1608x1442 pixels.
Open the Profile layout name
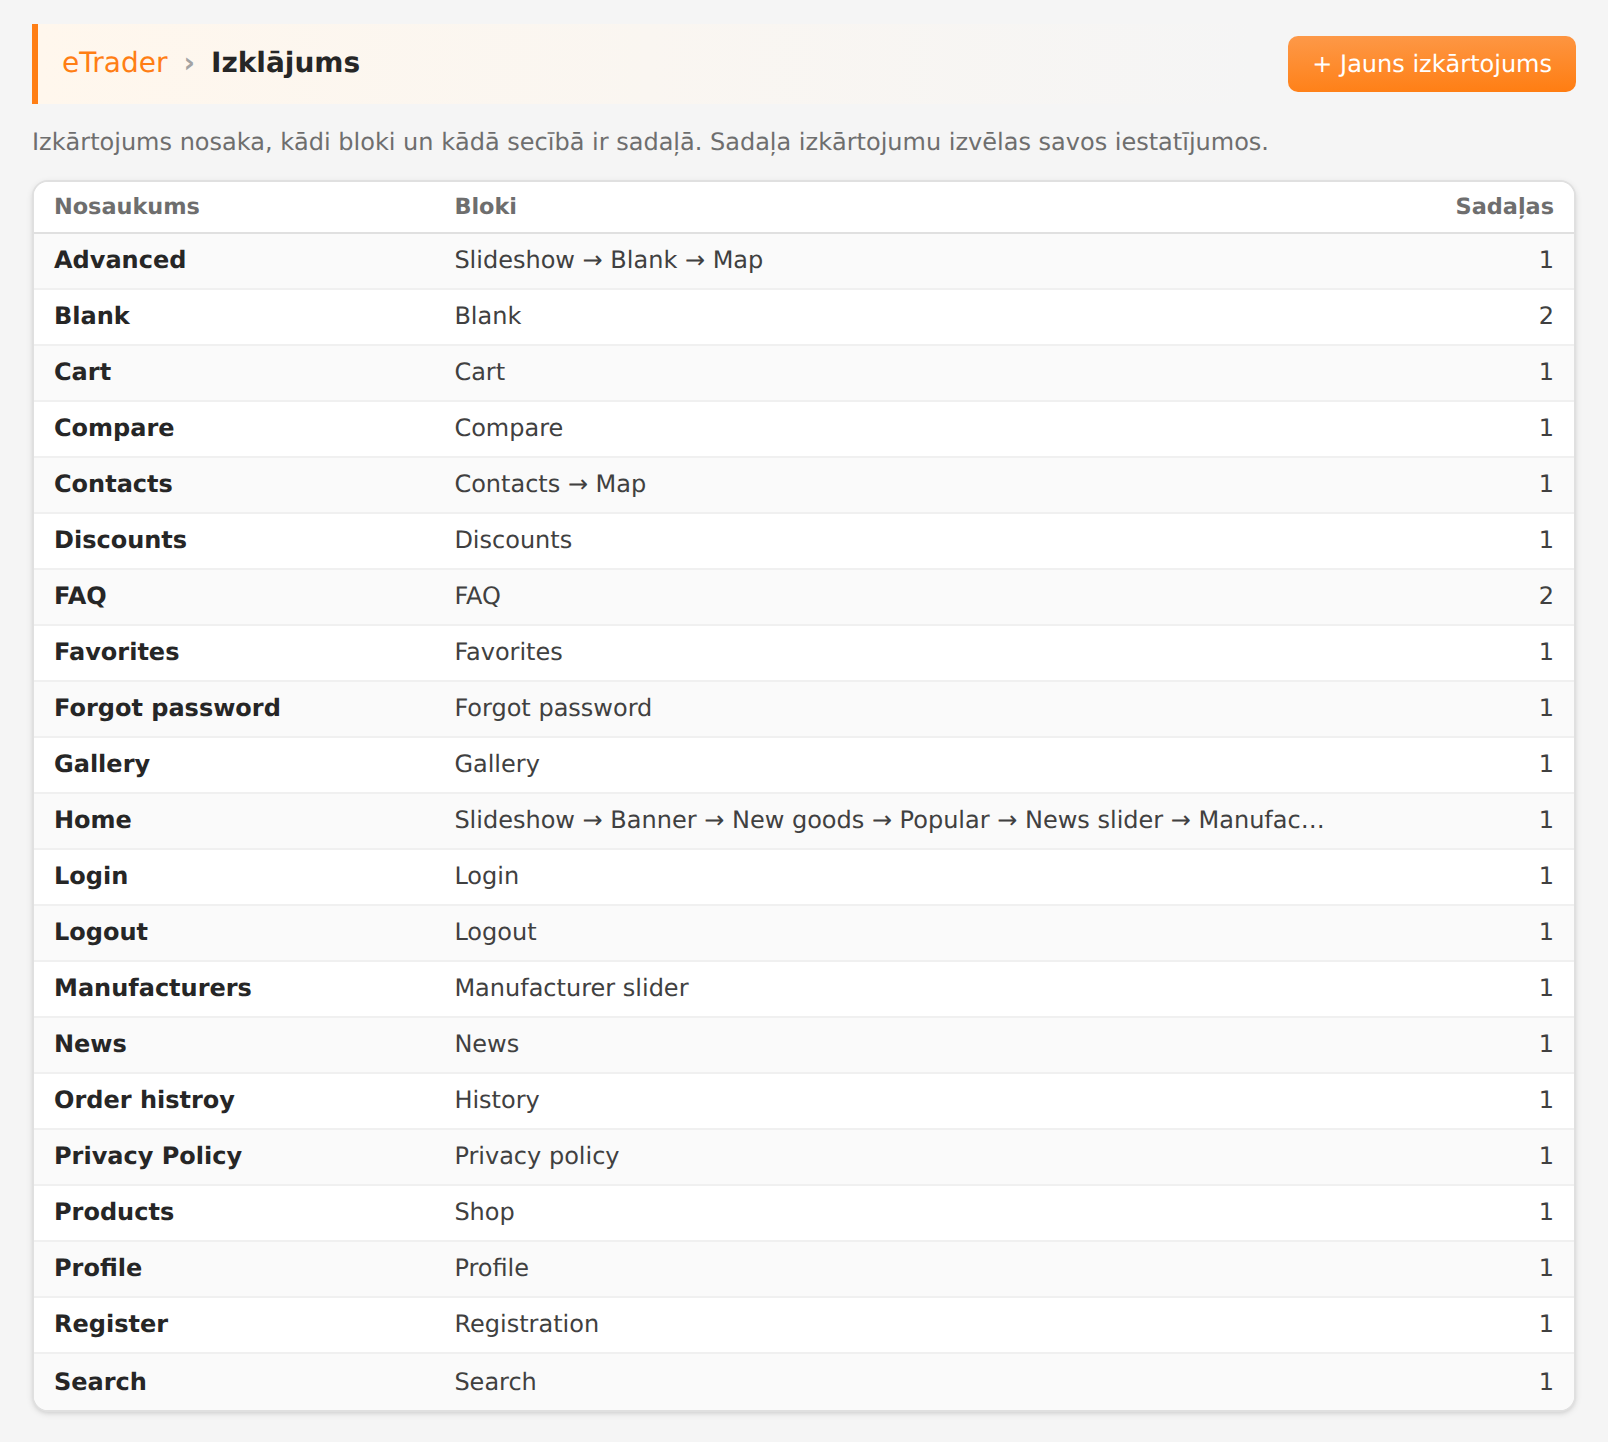98,1268
